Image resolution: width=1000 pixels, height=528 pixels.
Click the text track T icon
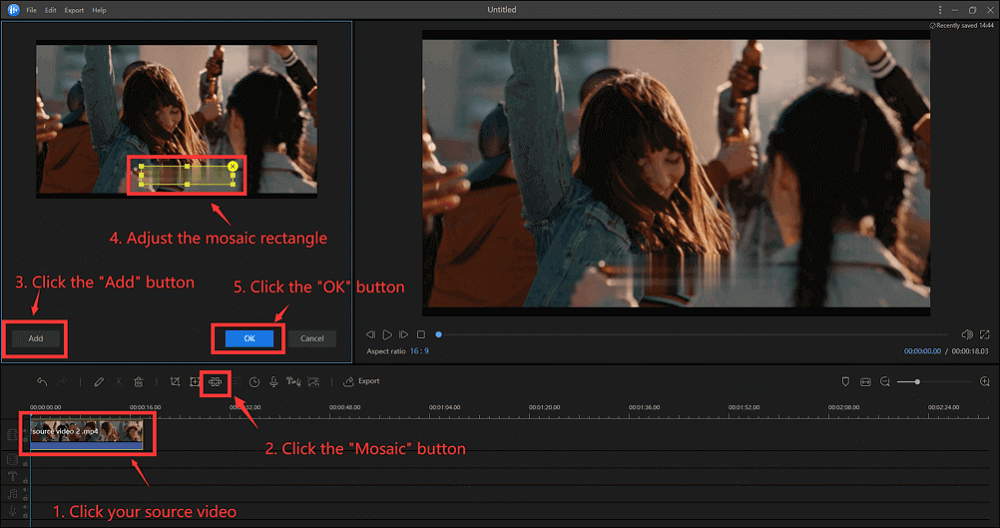click(x=12, y=476)
